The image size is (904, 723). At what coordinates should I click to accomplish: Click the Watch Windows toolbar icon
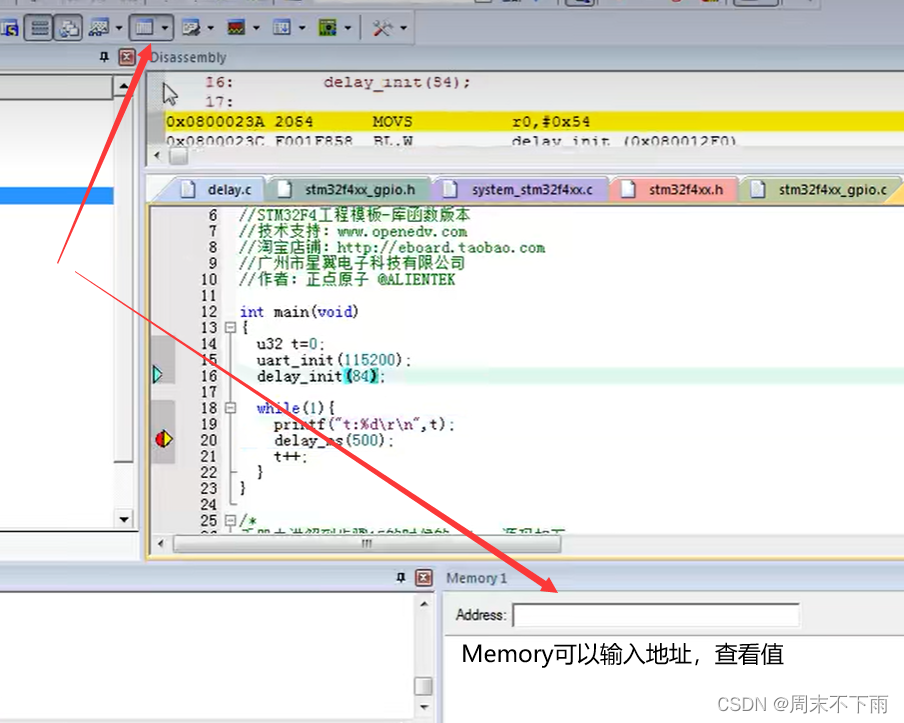pyautogui.click(x=99, y=28)
